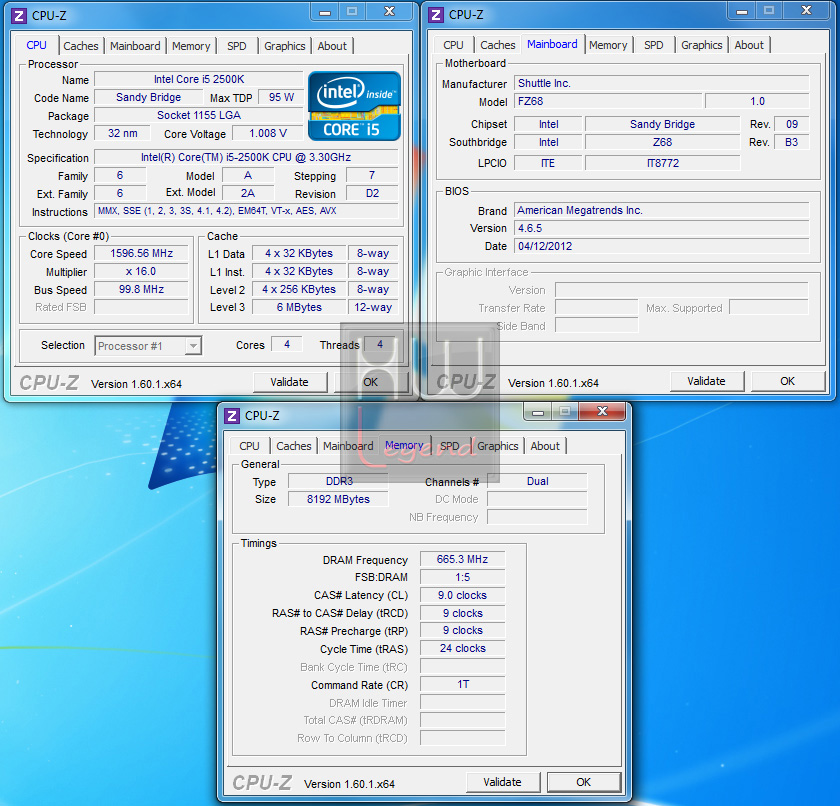This screenshot has width=840, height=806.
Task: Click the LPCIO value 'IT8772'
Action: [662, 163]
